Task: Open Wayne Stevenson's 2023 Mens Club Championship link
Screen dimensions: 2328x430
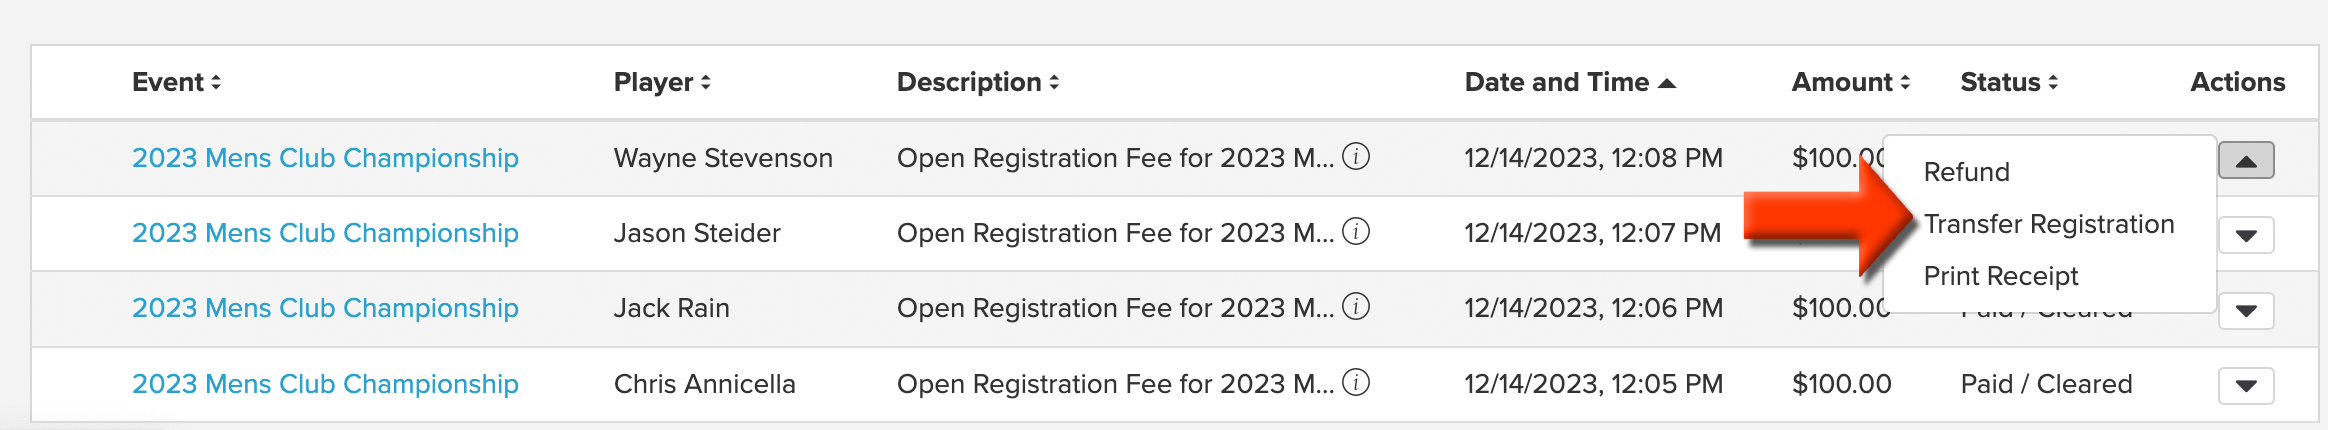Action: pyautogui.click(x=325, y=158)
